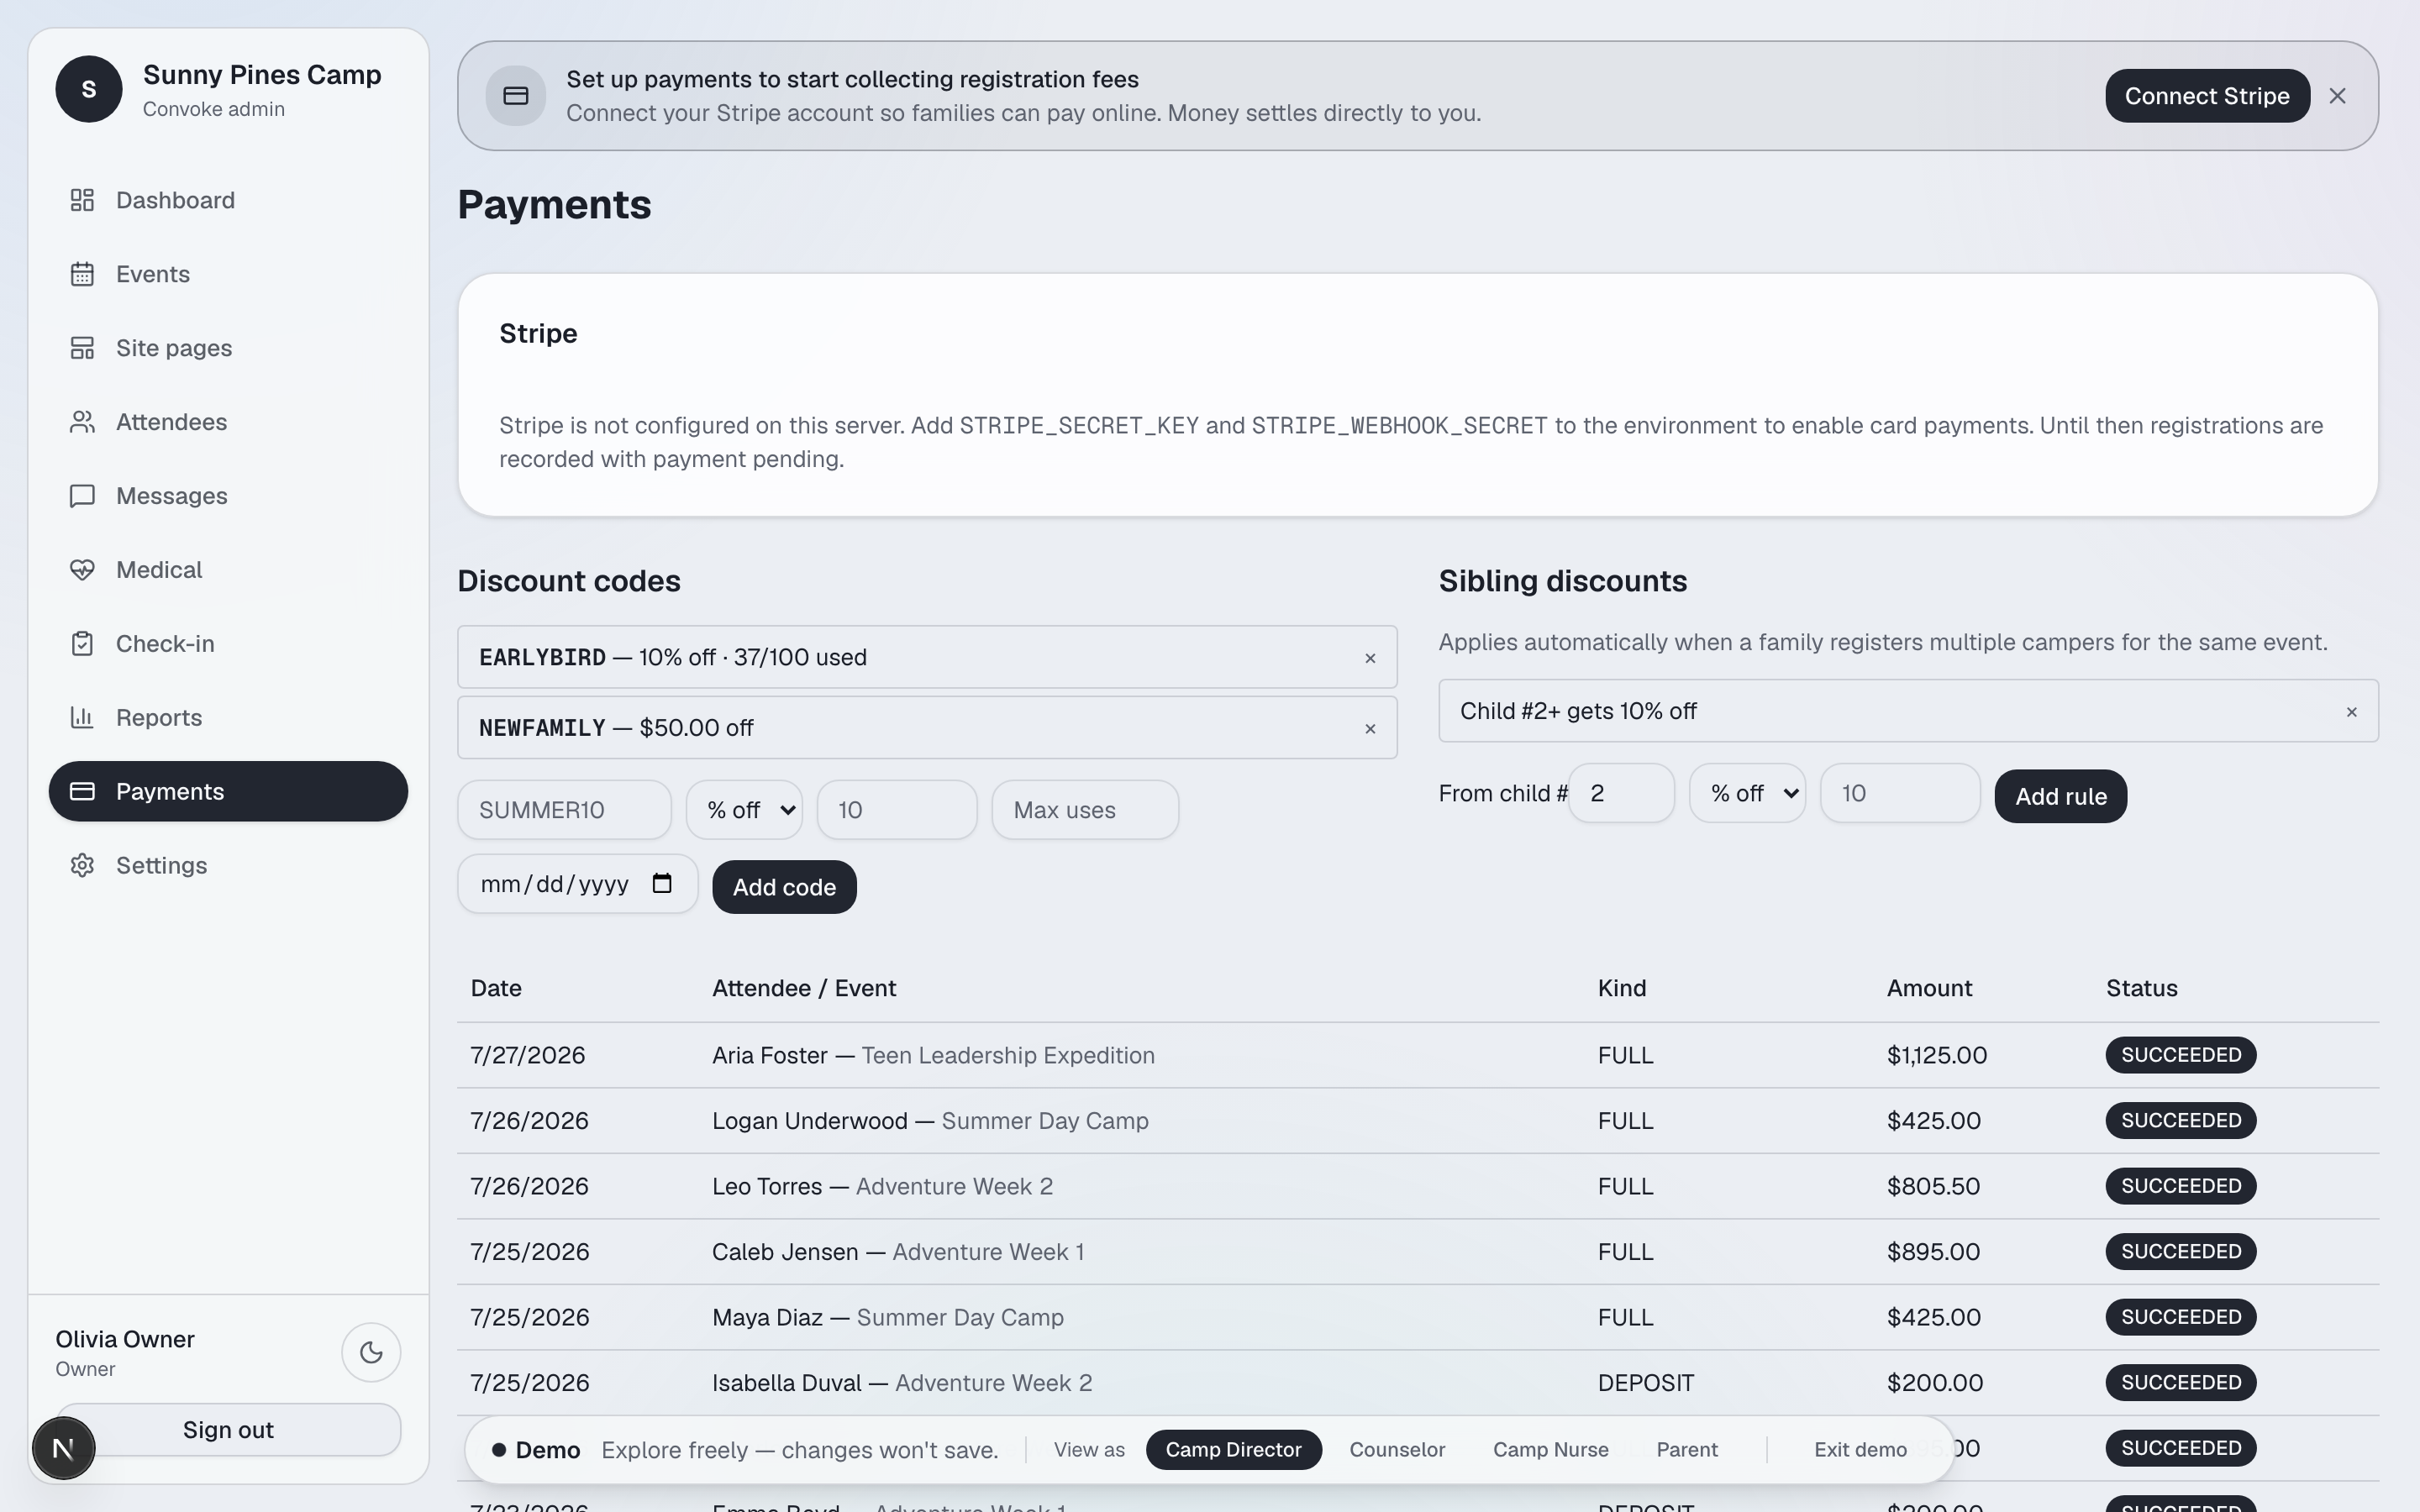Open the Messages section

coord(228,496)
